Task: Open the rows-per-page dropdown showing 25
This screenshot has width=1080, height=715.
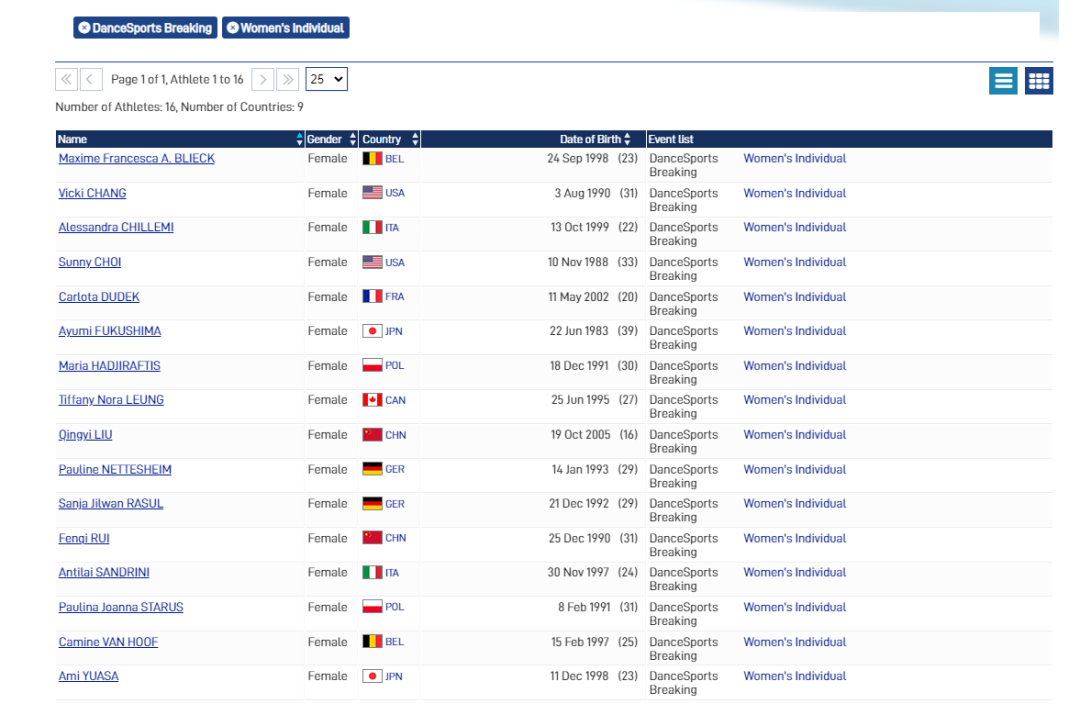Action: 326,80
